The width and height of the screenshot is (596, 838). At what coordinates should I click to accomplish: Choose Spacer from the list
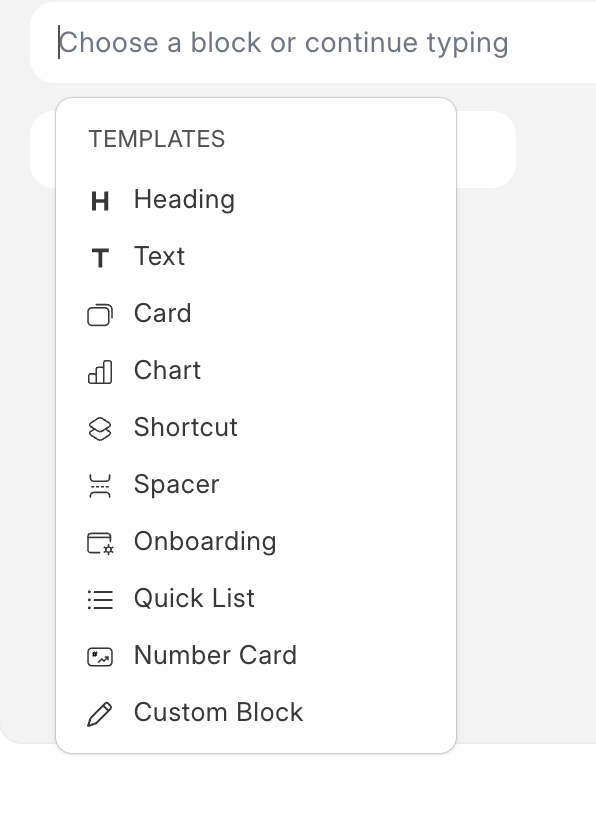click(256, 485)
